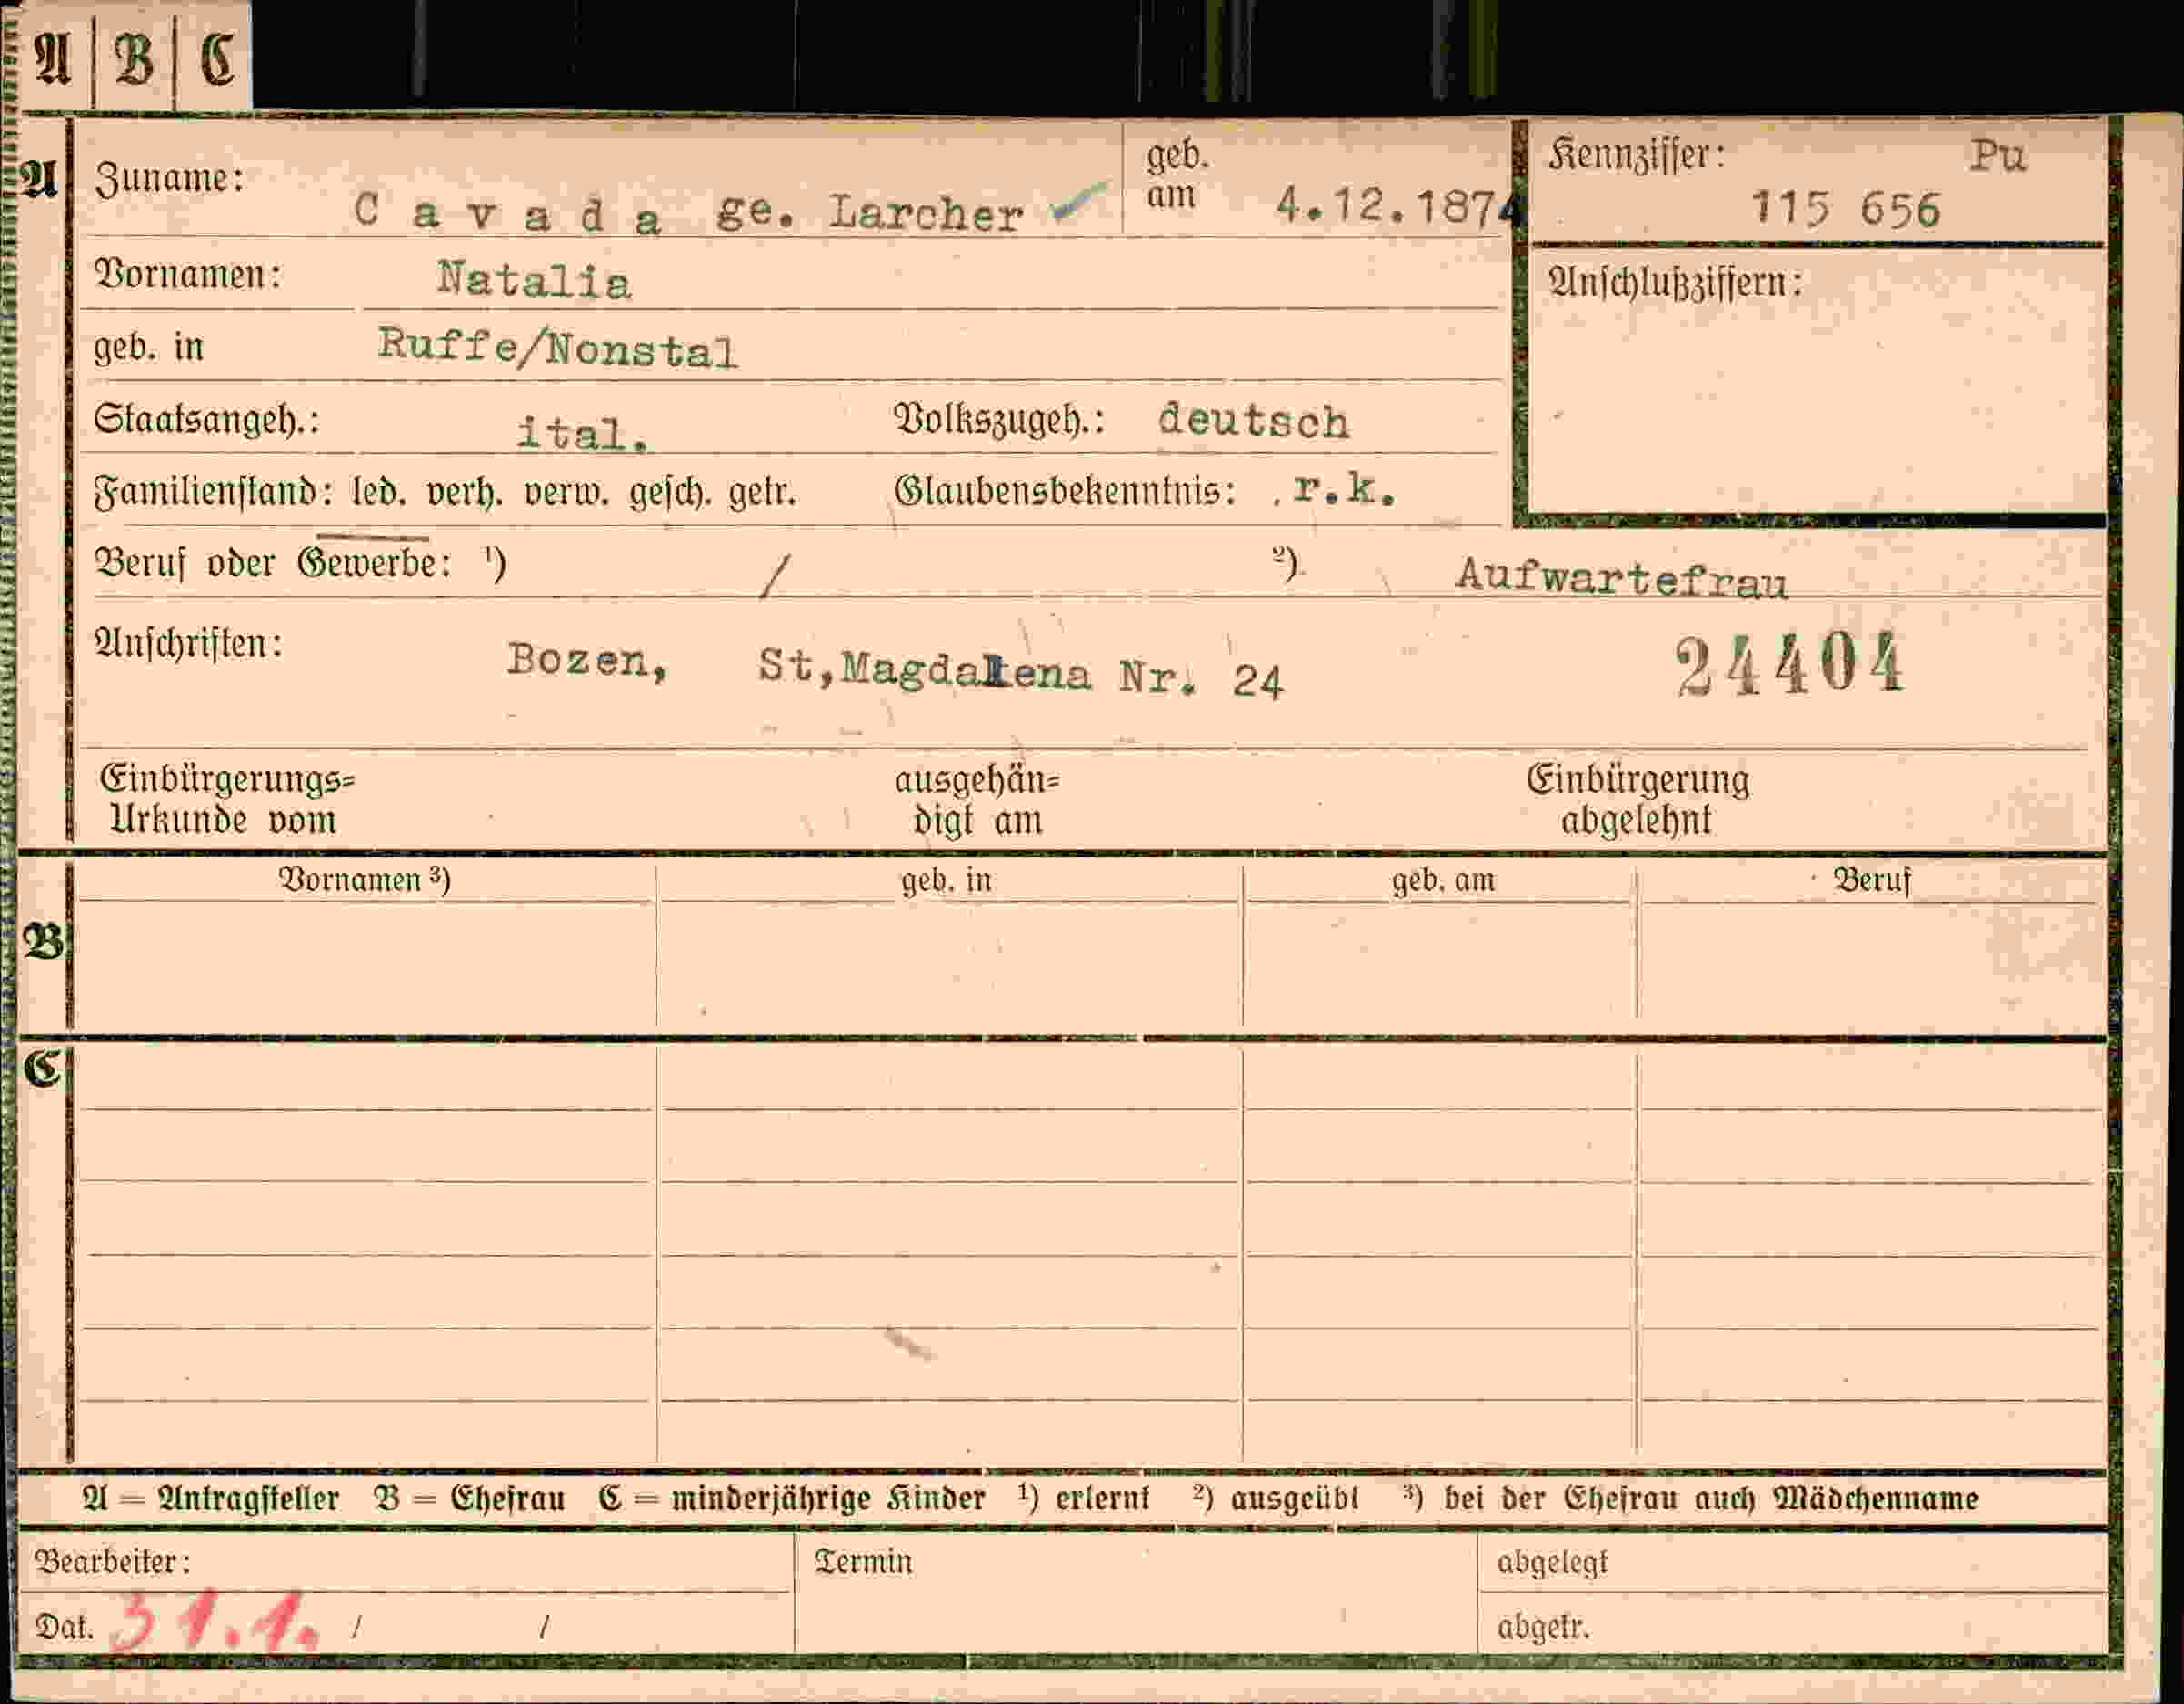Select the birthplace "Ruffe/Nonstal"
The image size is (2184, 1704).
[558, 348]
